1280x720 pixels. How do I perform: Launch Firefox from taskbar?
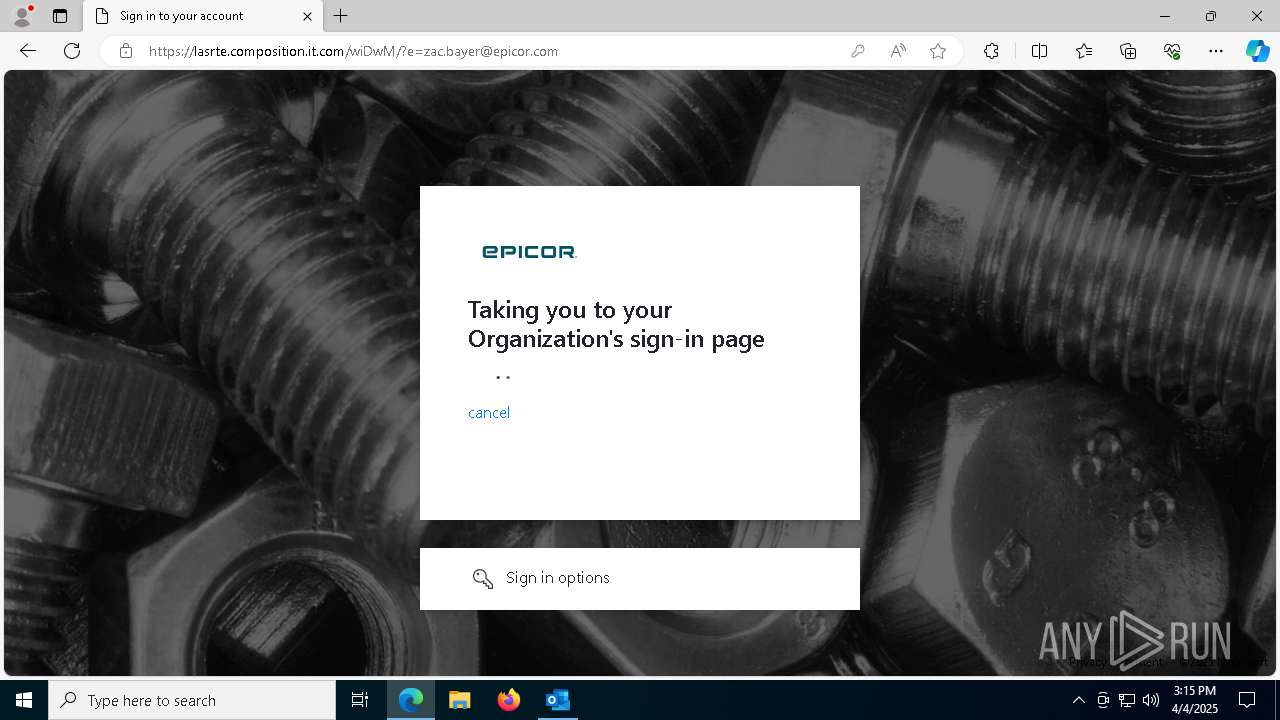[509, 700]
